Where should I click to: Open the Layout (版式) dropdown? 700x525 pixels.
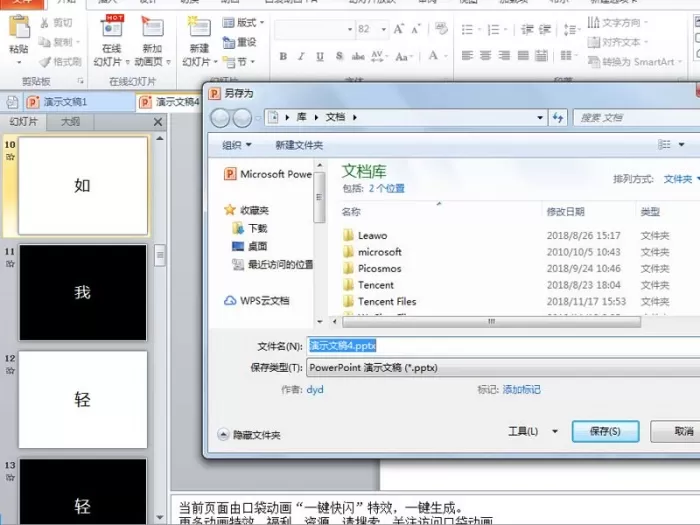(243, 22)
